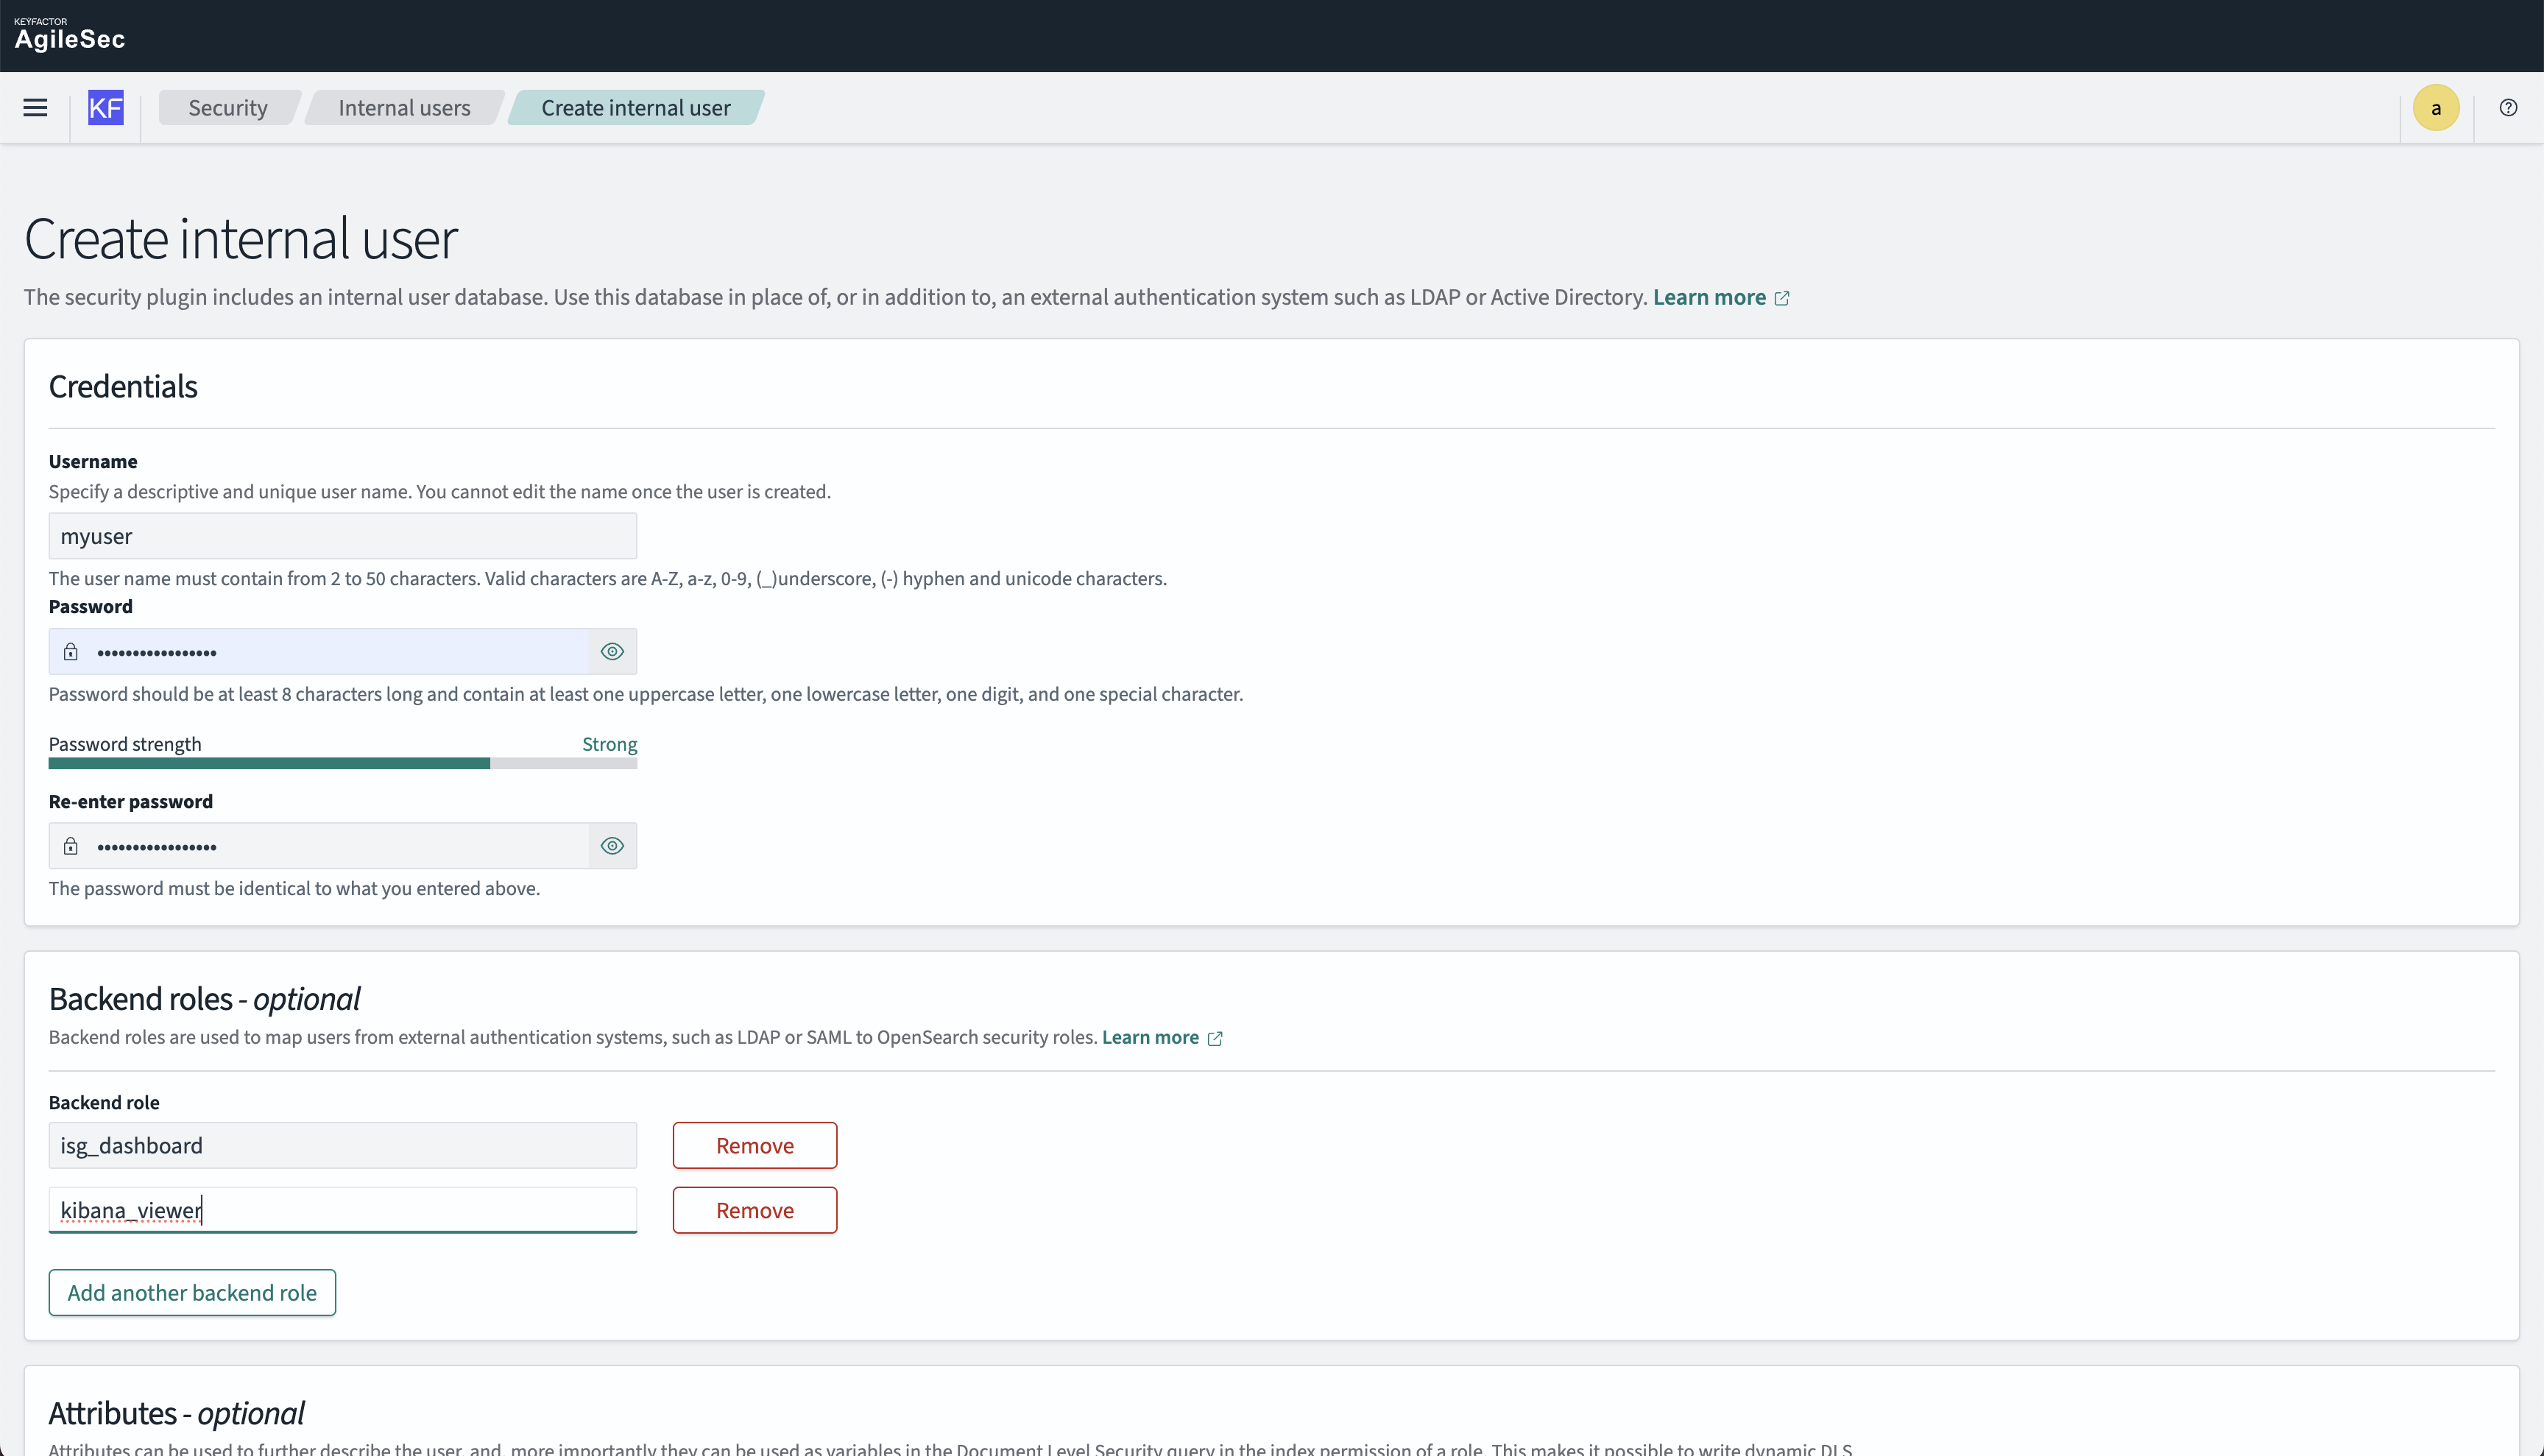The image size is (2544, 1456).
Task: Remove the isg_dashboard backend role
Action: pos(754,1145)
